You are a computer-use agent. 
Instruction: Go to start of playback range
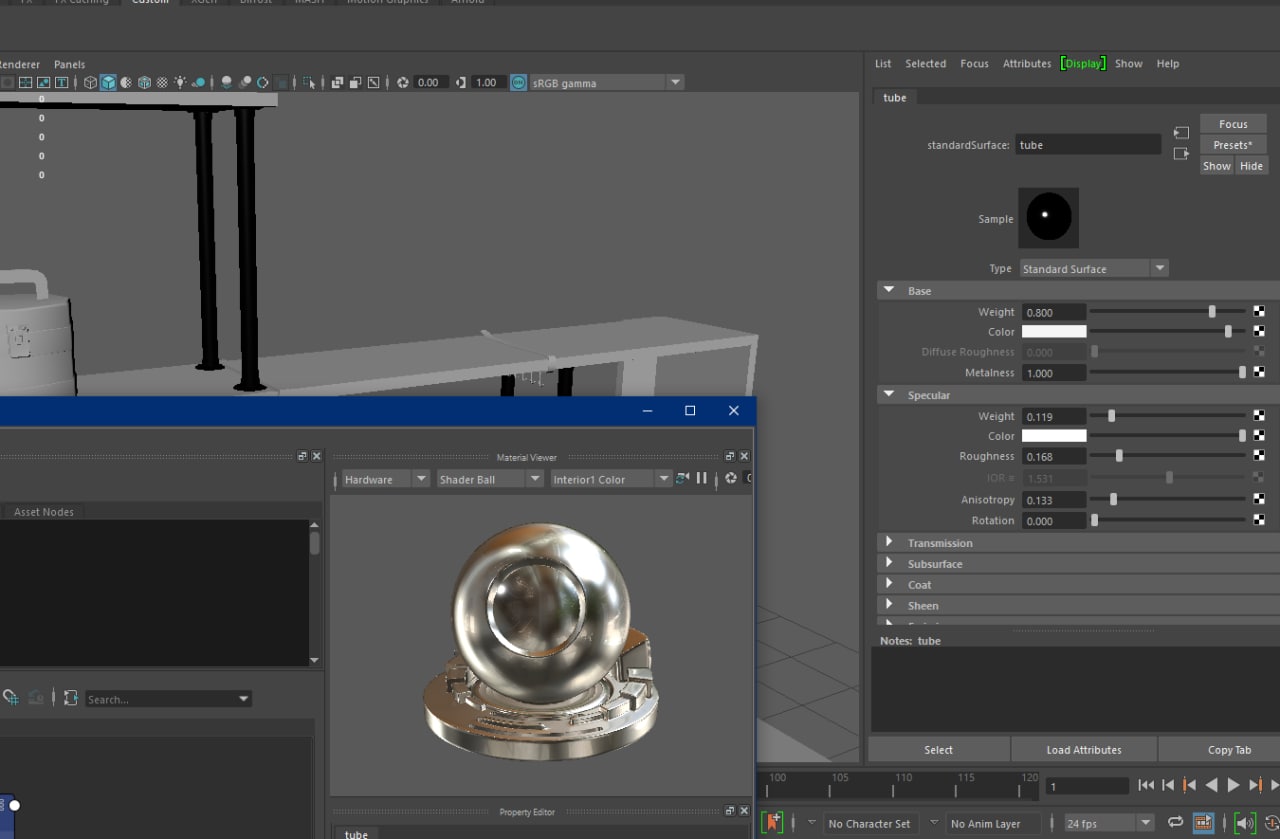[x=1147, y=786]
